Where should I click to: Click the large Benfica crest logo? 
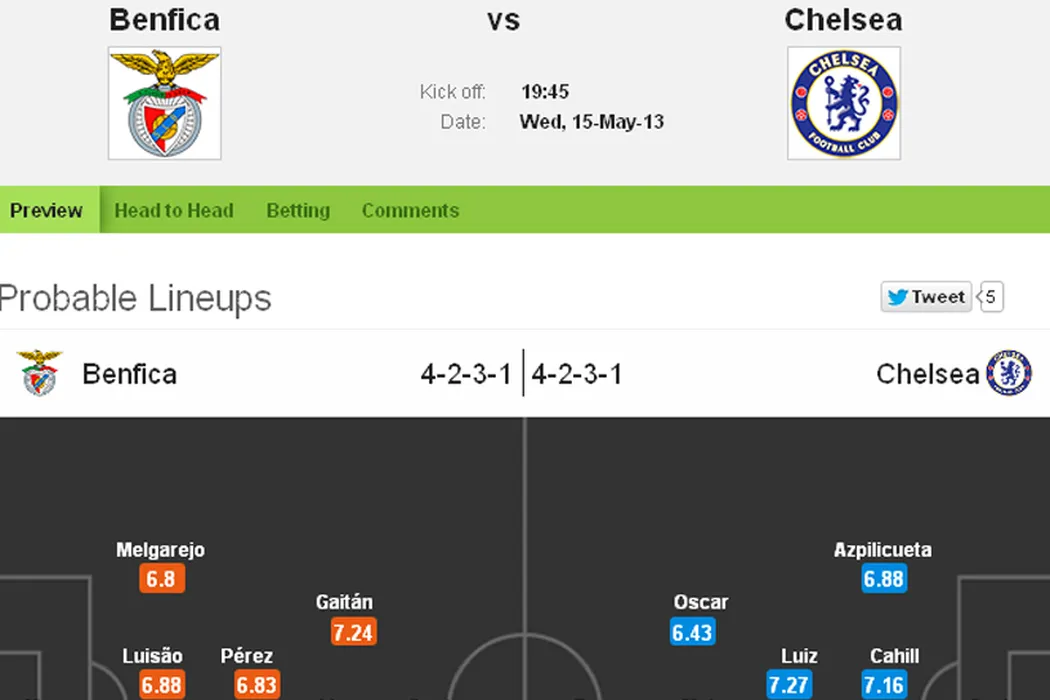pos(165,103)
